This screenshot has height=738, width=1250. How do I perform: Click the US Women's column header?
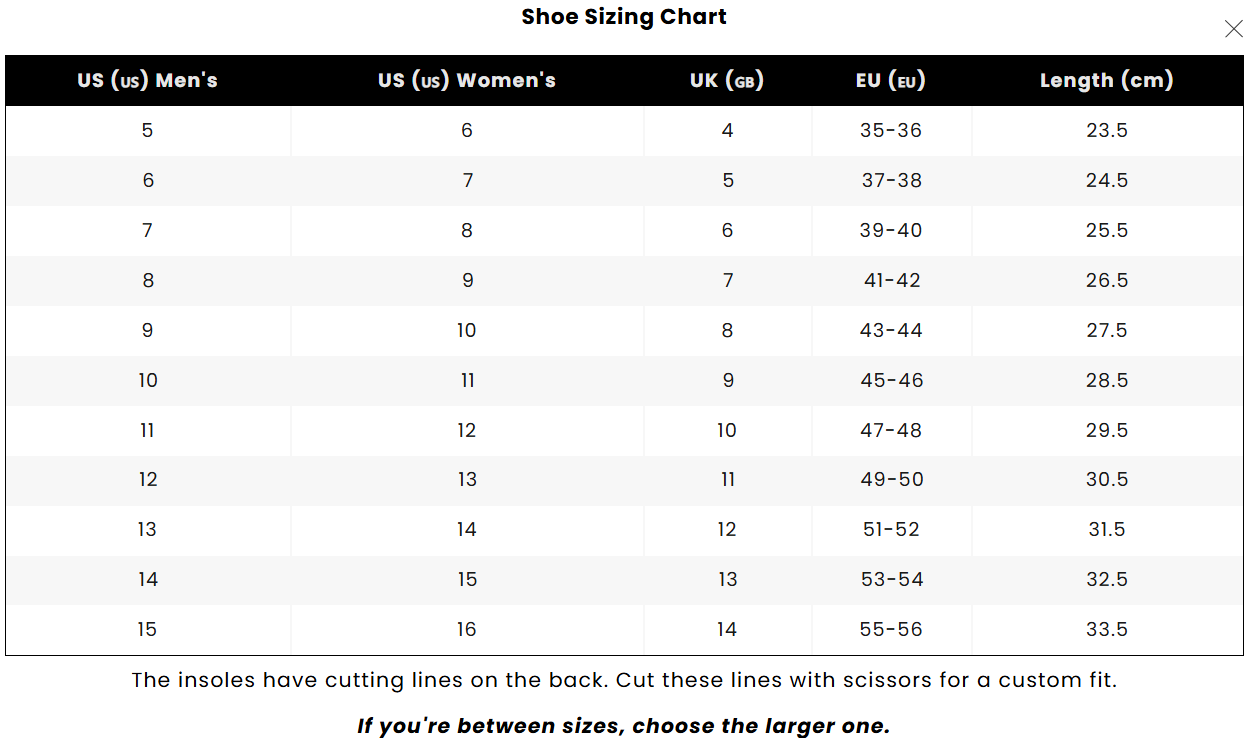(466, 80)
